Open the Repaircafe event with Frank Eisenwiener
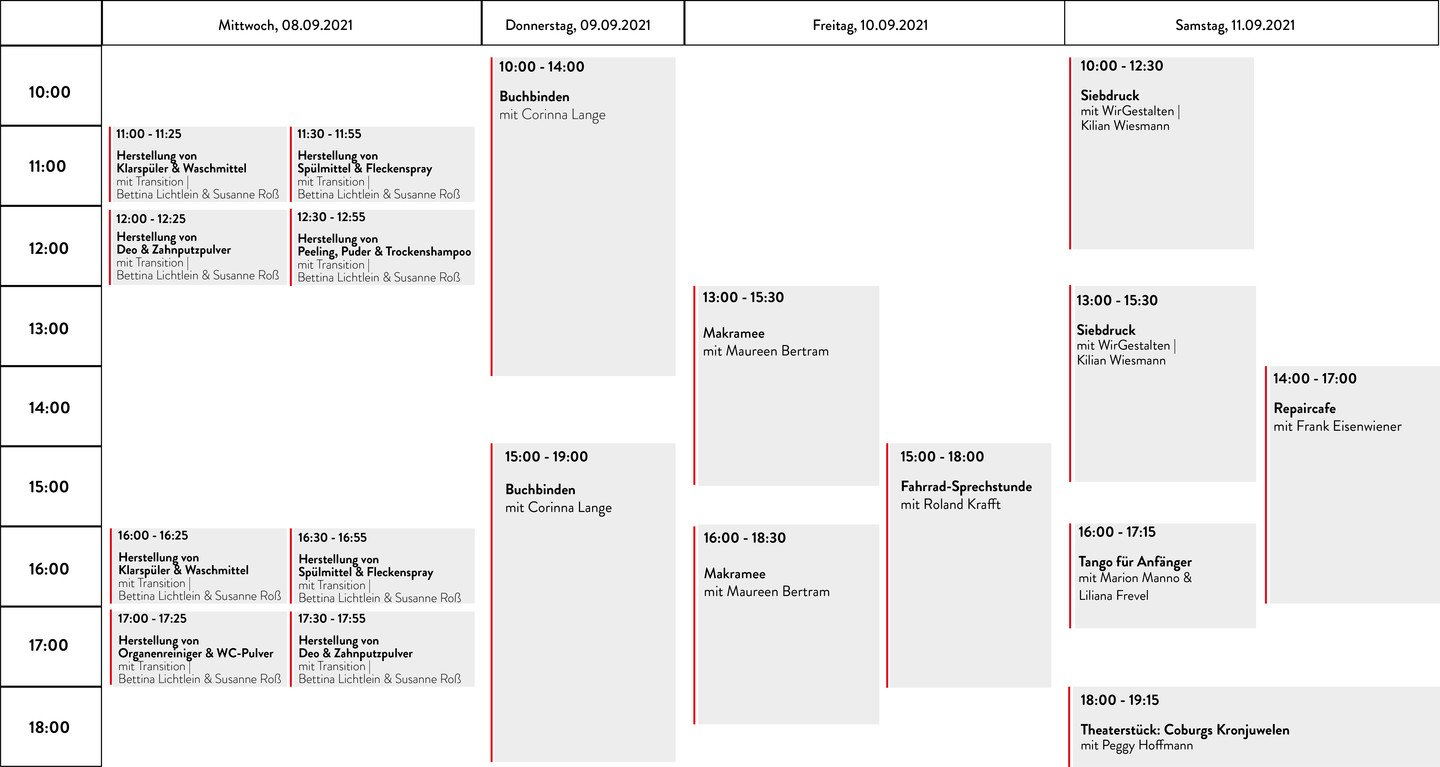Image resolution: width=1440 pixels, height=767 pixels. point(1352,485)
